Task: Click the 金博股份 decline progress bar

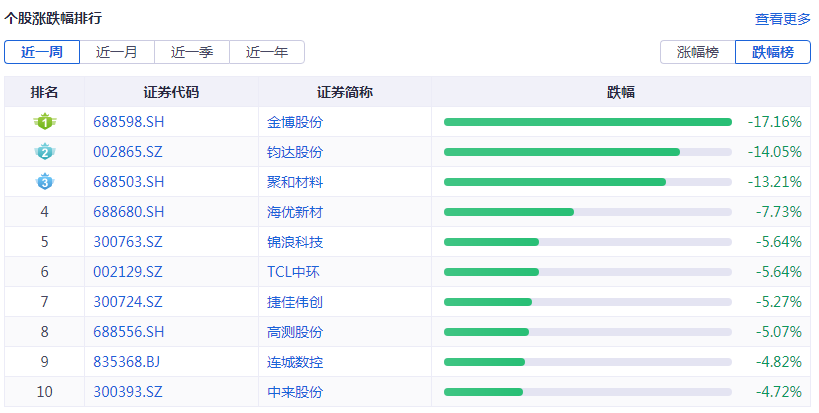Action: tap(587, 122)
